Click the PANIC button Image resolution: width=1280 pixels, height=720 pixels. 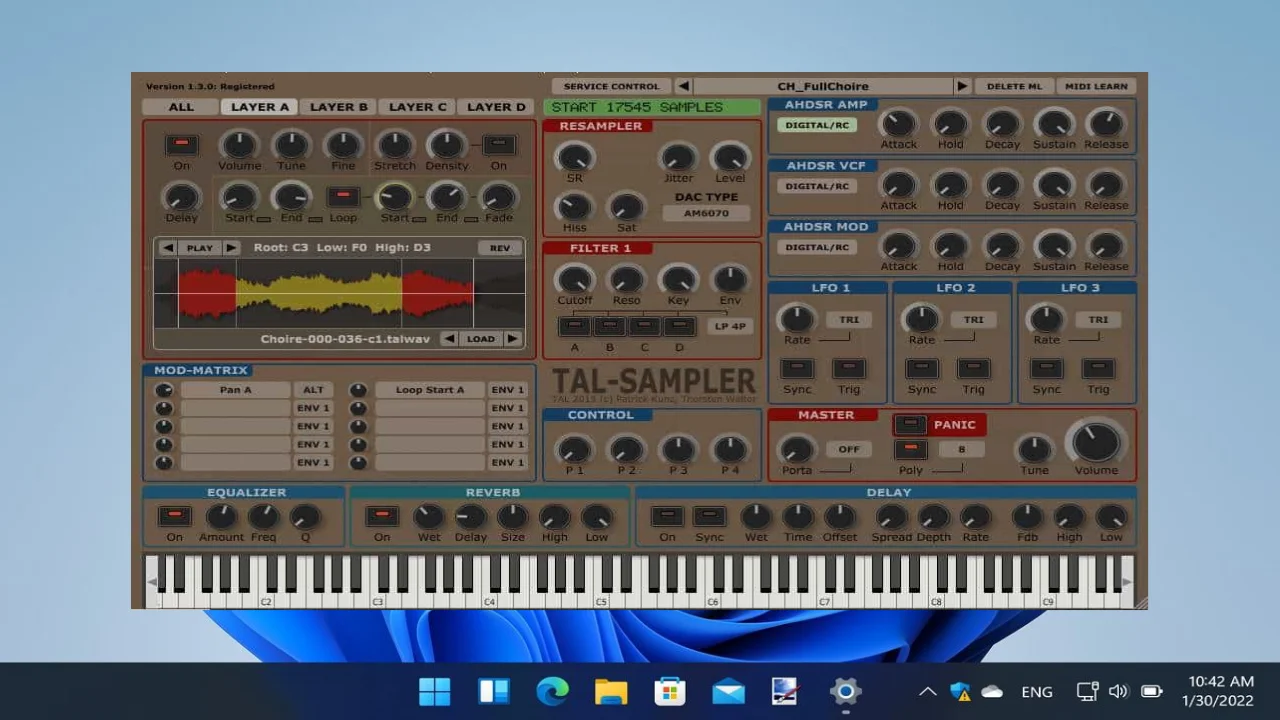[954, 425]
